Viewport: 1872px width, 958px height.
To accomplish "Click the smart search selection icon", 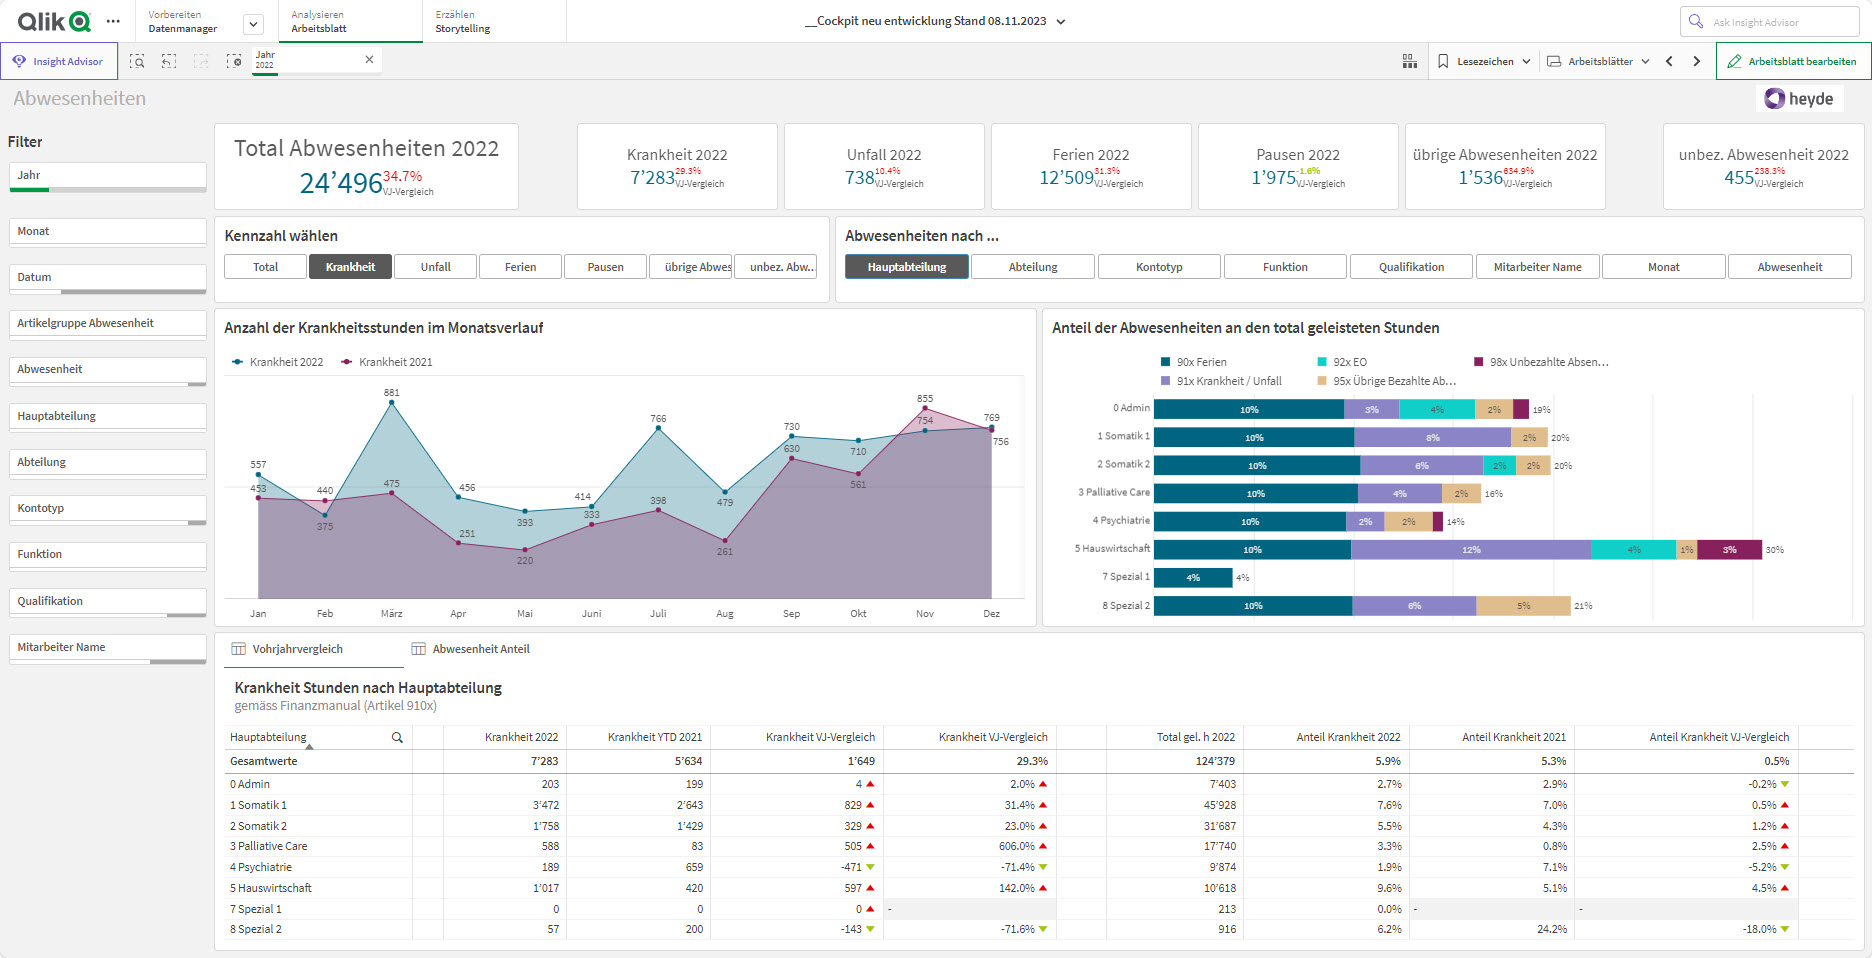I will 137,61.
